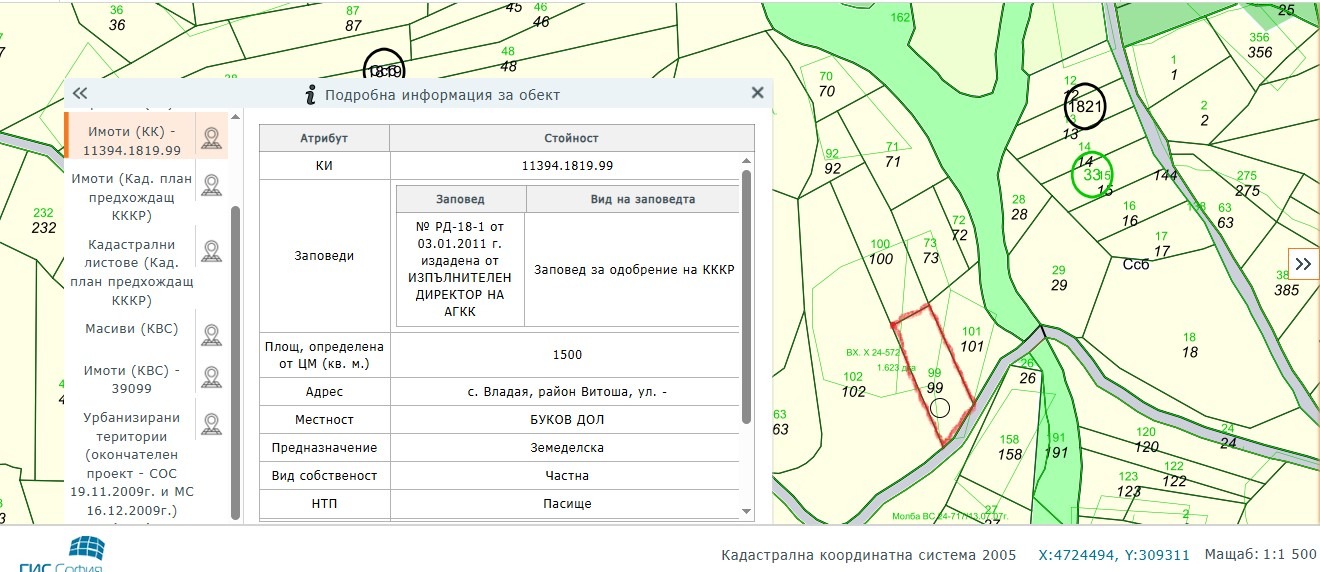
Task: Click Площ, определена от ЦМ attribute label
Action: 324,355
